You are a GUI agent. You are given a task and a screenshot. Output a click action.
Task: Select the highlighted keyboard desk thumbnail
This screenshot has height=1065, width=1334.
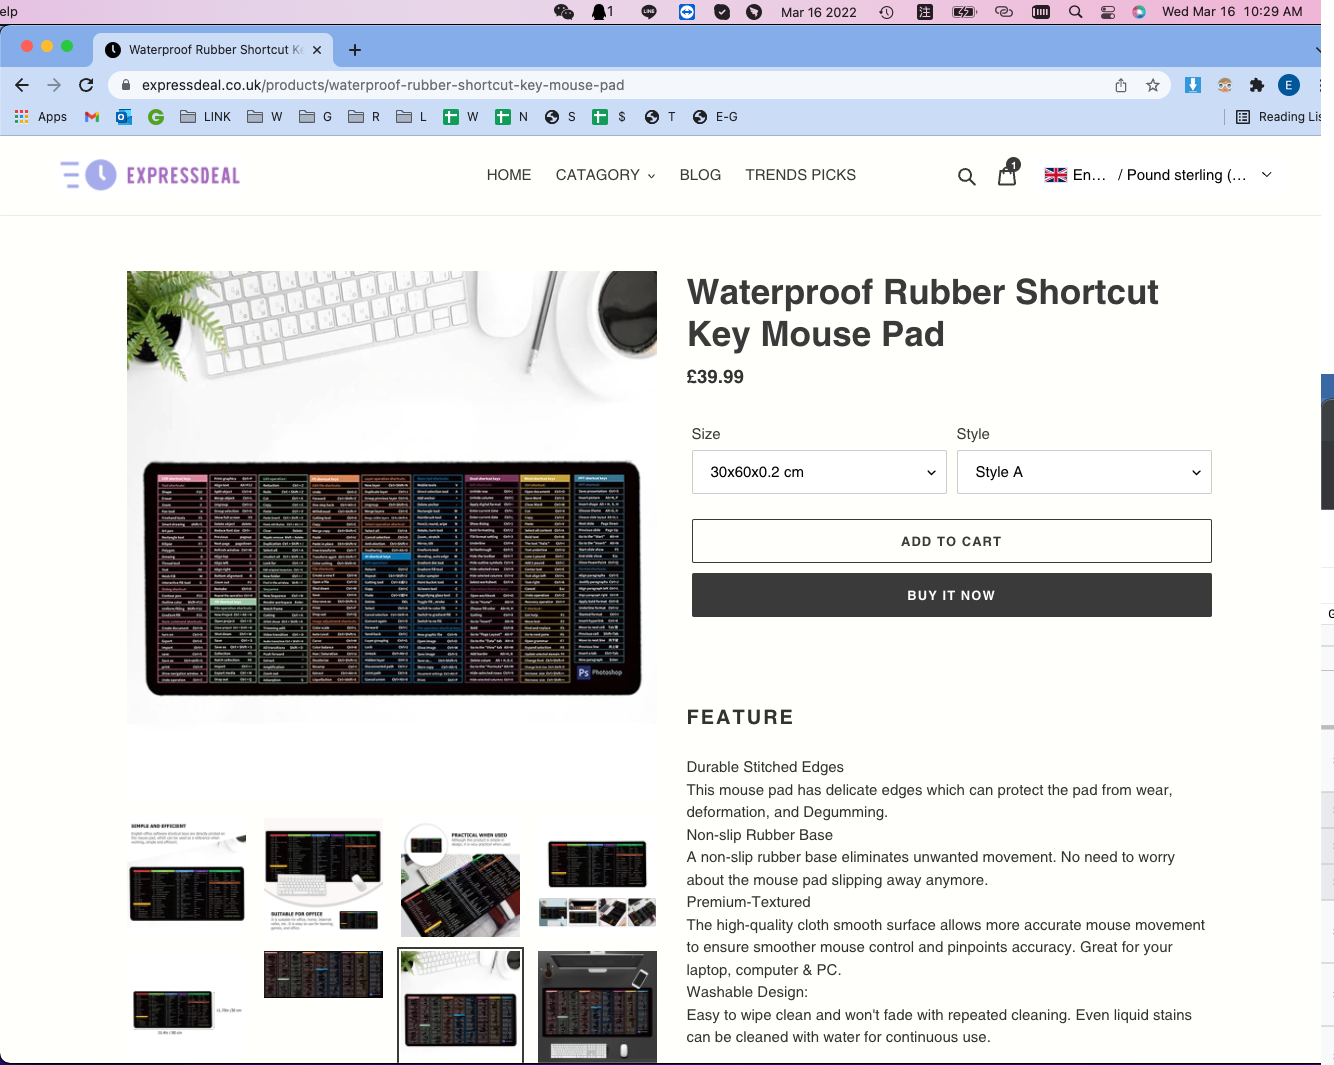pyautogui.click(x=460, y=1007)
